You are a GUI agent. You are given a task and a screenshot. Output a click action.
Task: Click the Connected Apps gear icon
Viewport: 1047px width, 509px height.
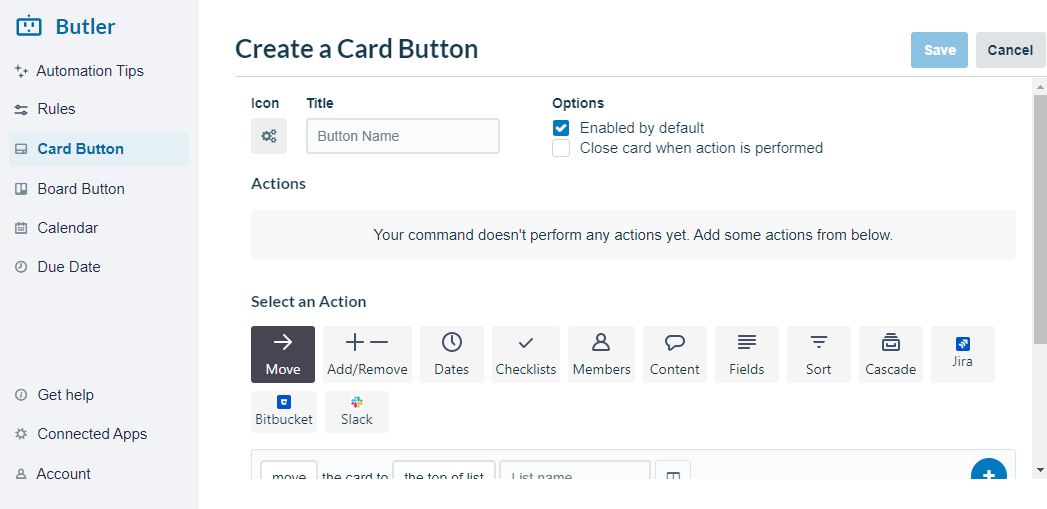pyautogui.click(x=21, y=434)
